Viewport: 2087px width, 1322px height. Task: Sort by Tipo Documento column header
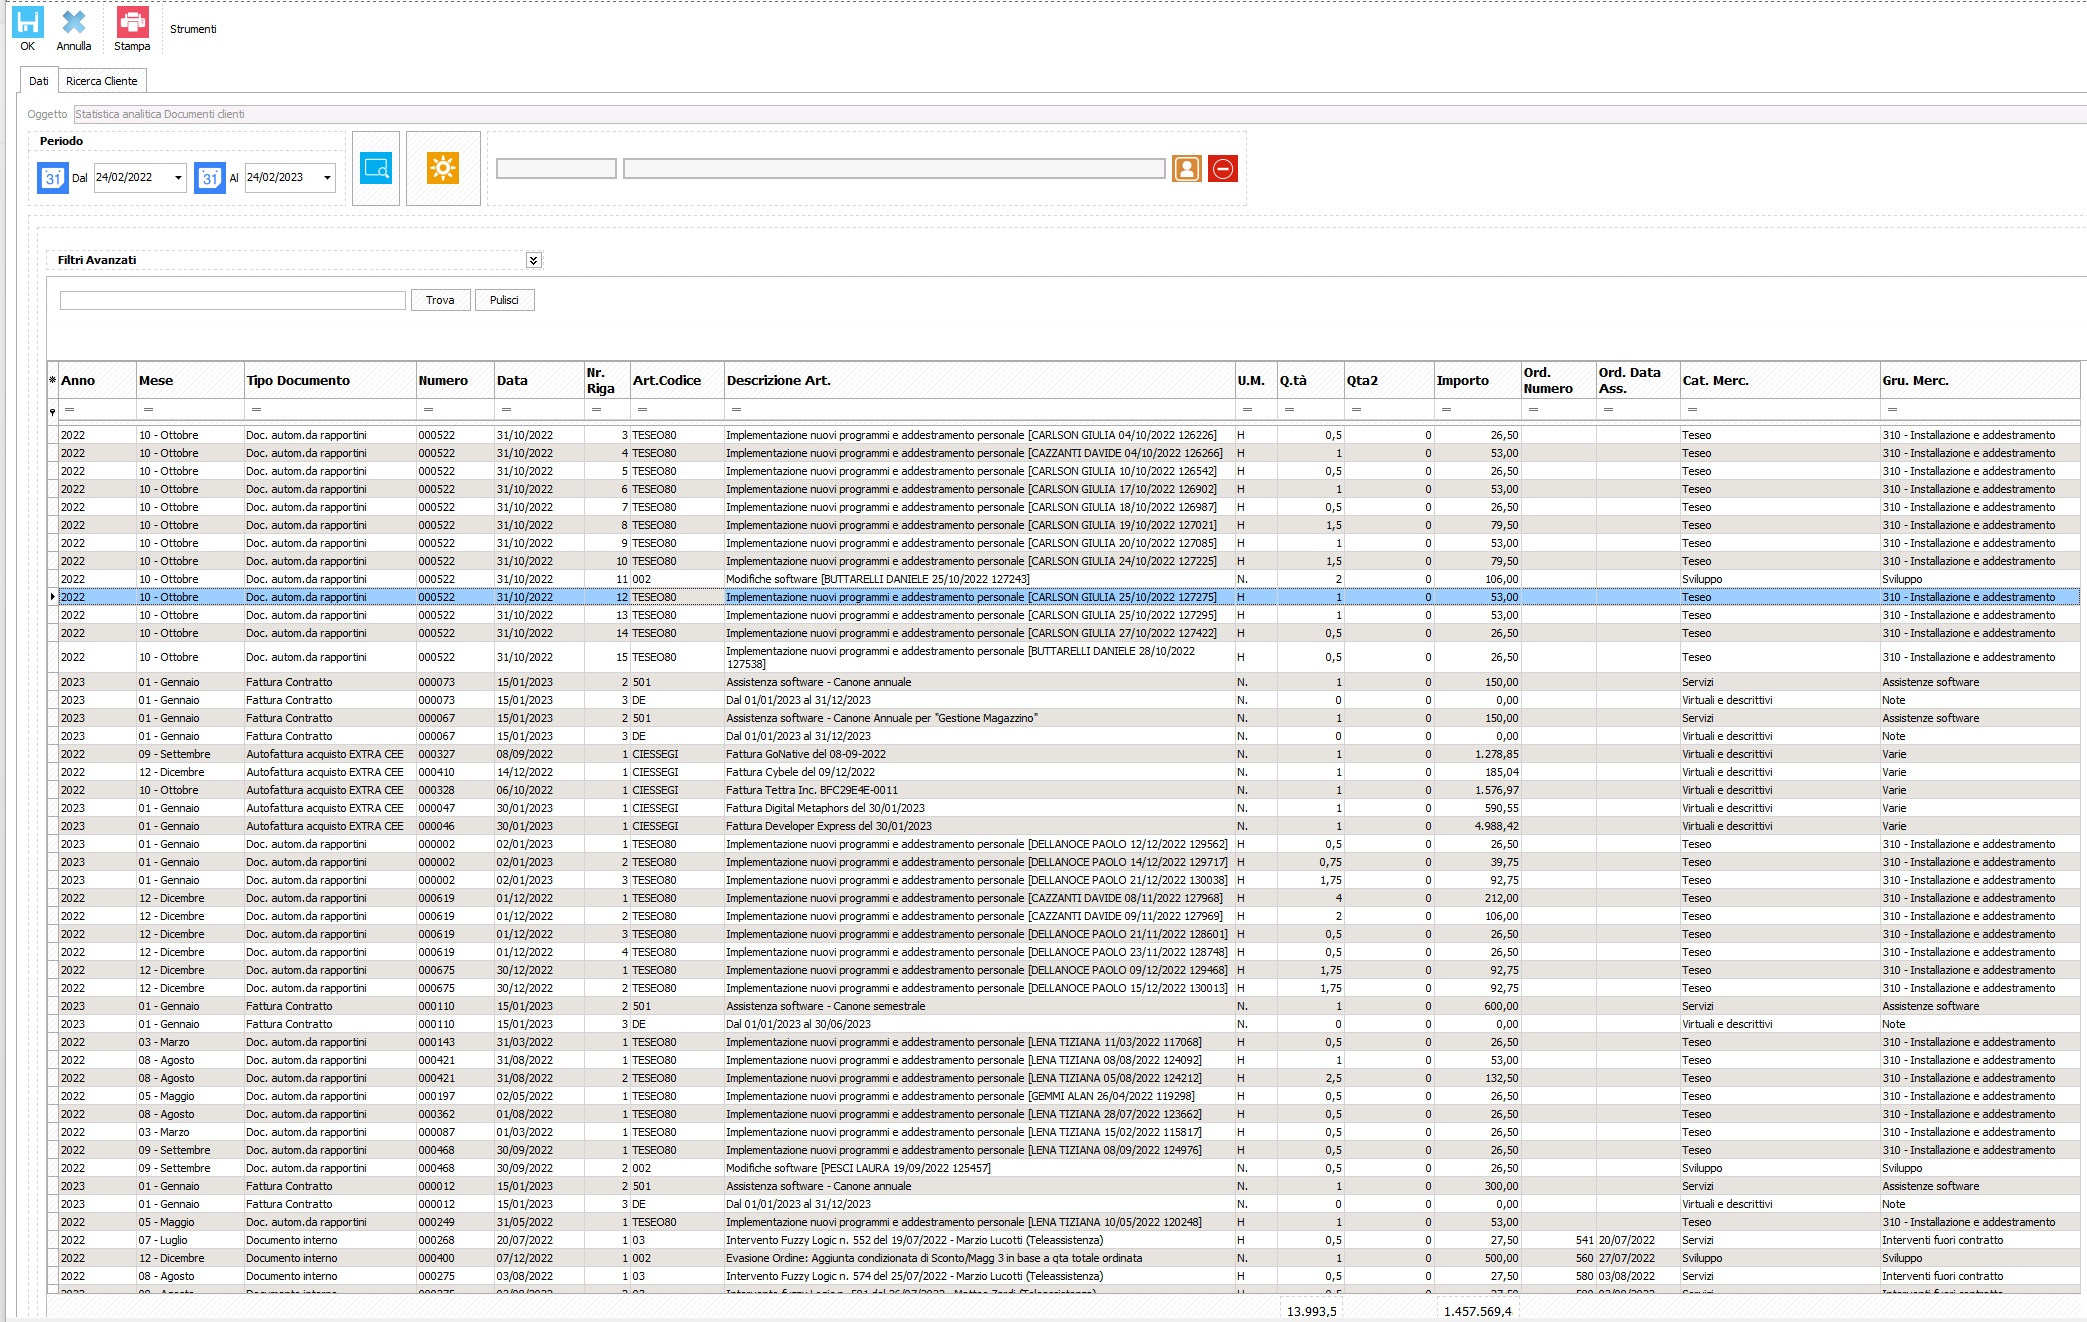tap(330, 380)
